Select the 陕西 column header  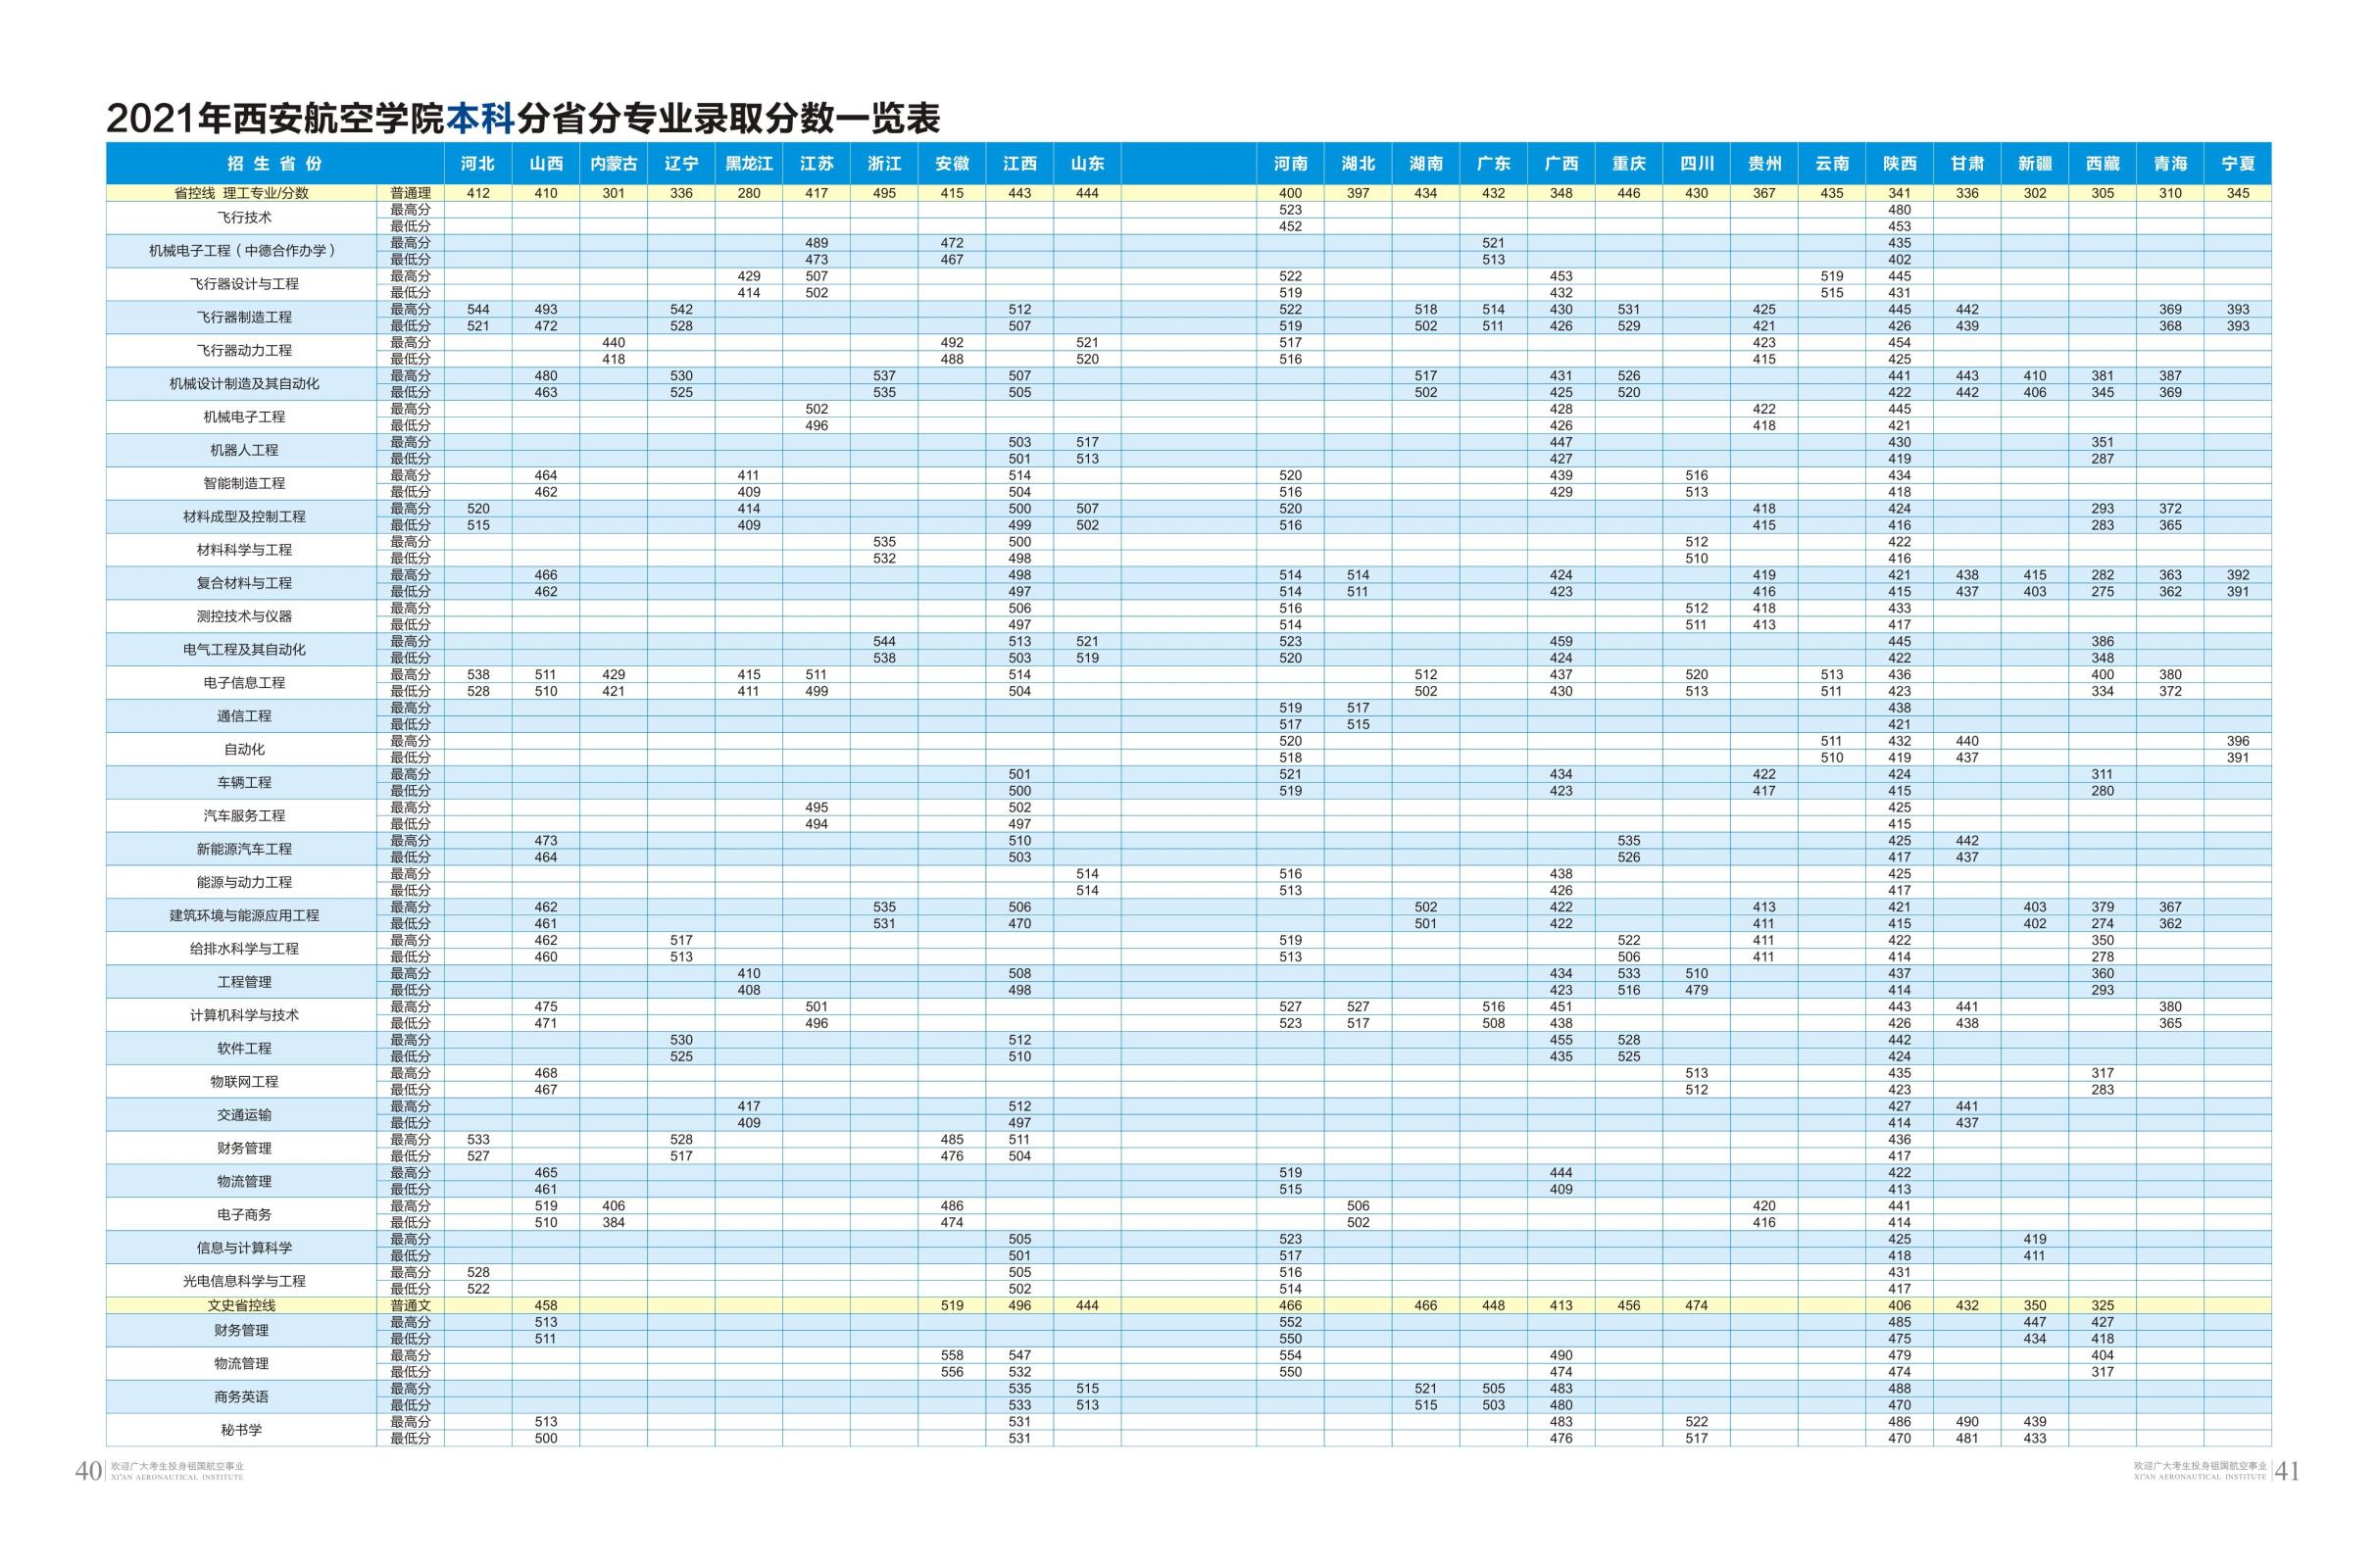1900,164
